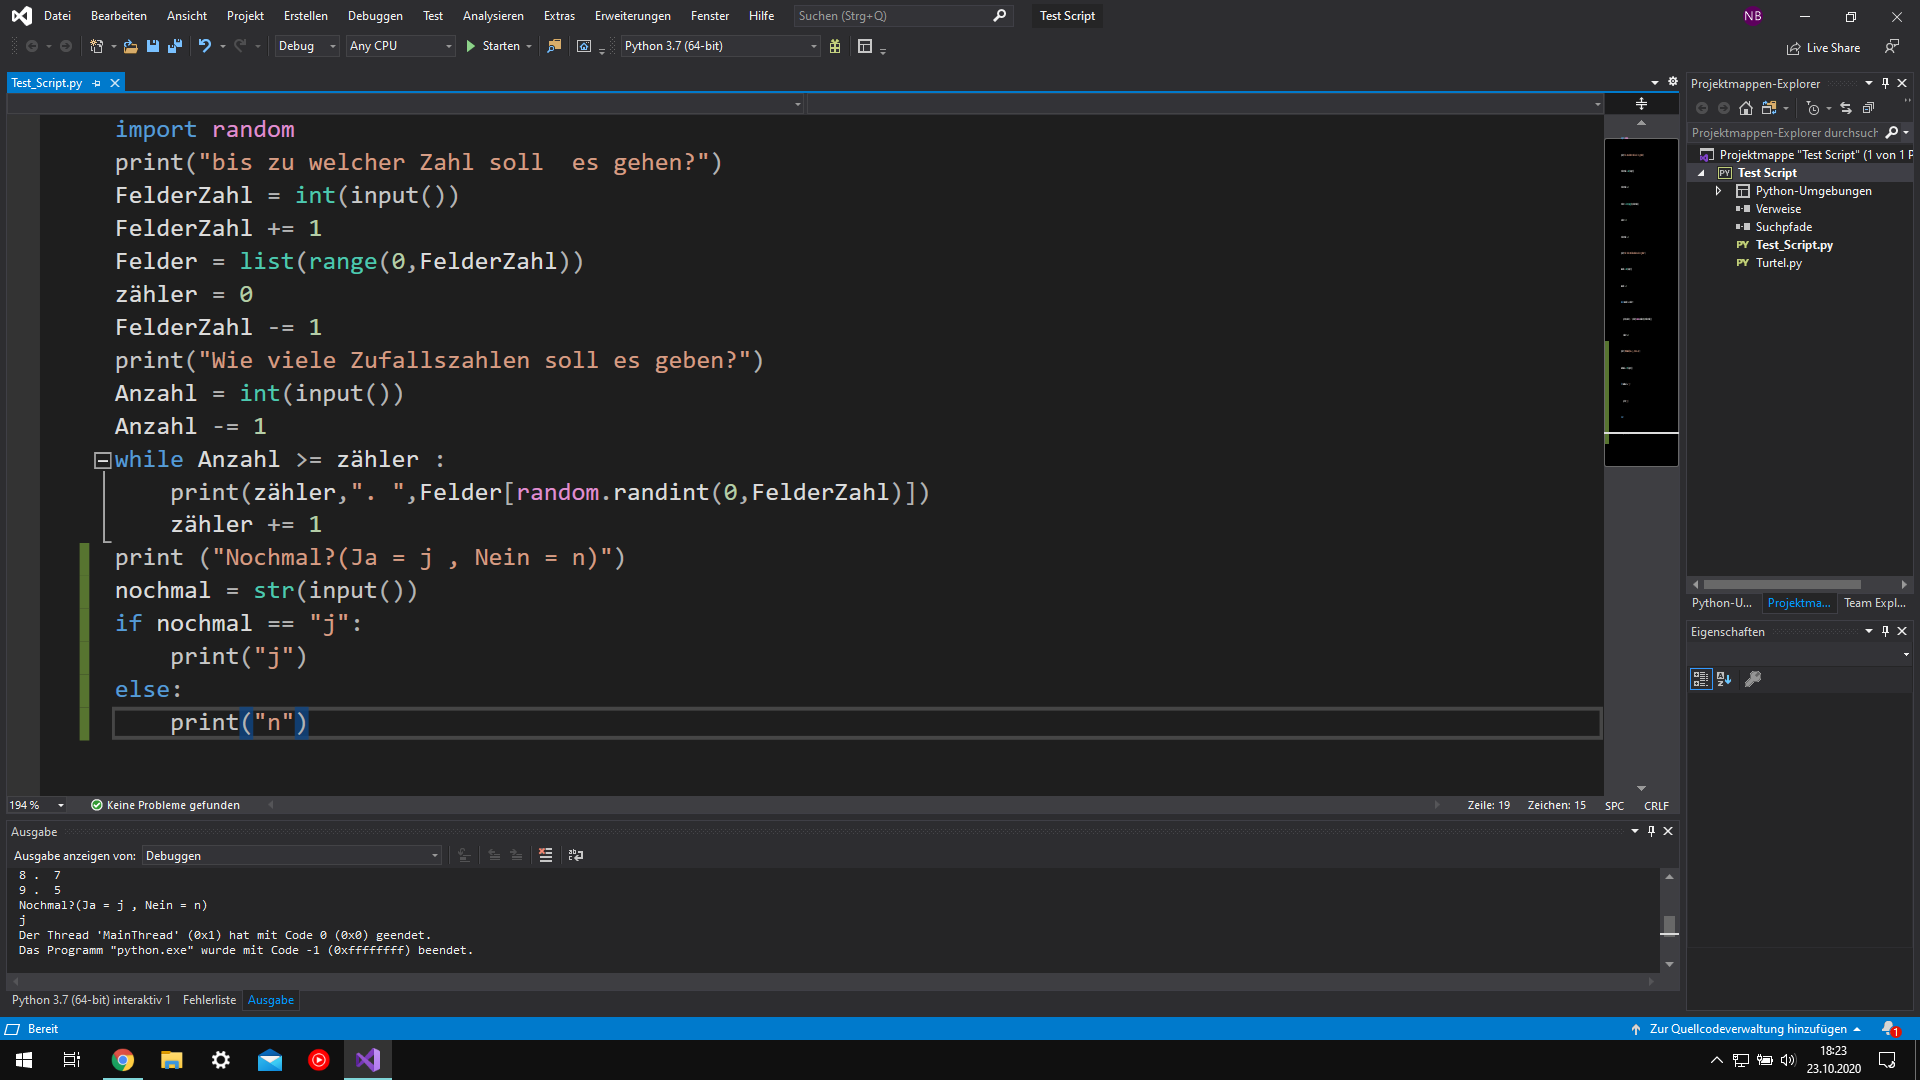Open the Debuggen menu
The height and width of the screenshot is (1080, 1920).
pyautogui.click(x=375, y=15)
